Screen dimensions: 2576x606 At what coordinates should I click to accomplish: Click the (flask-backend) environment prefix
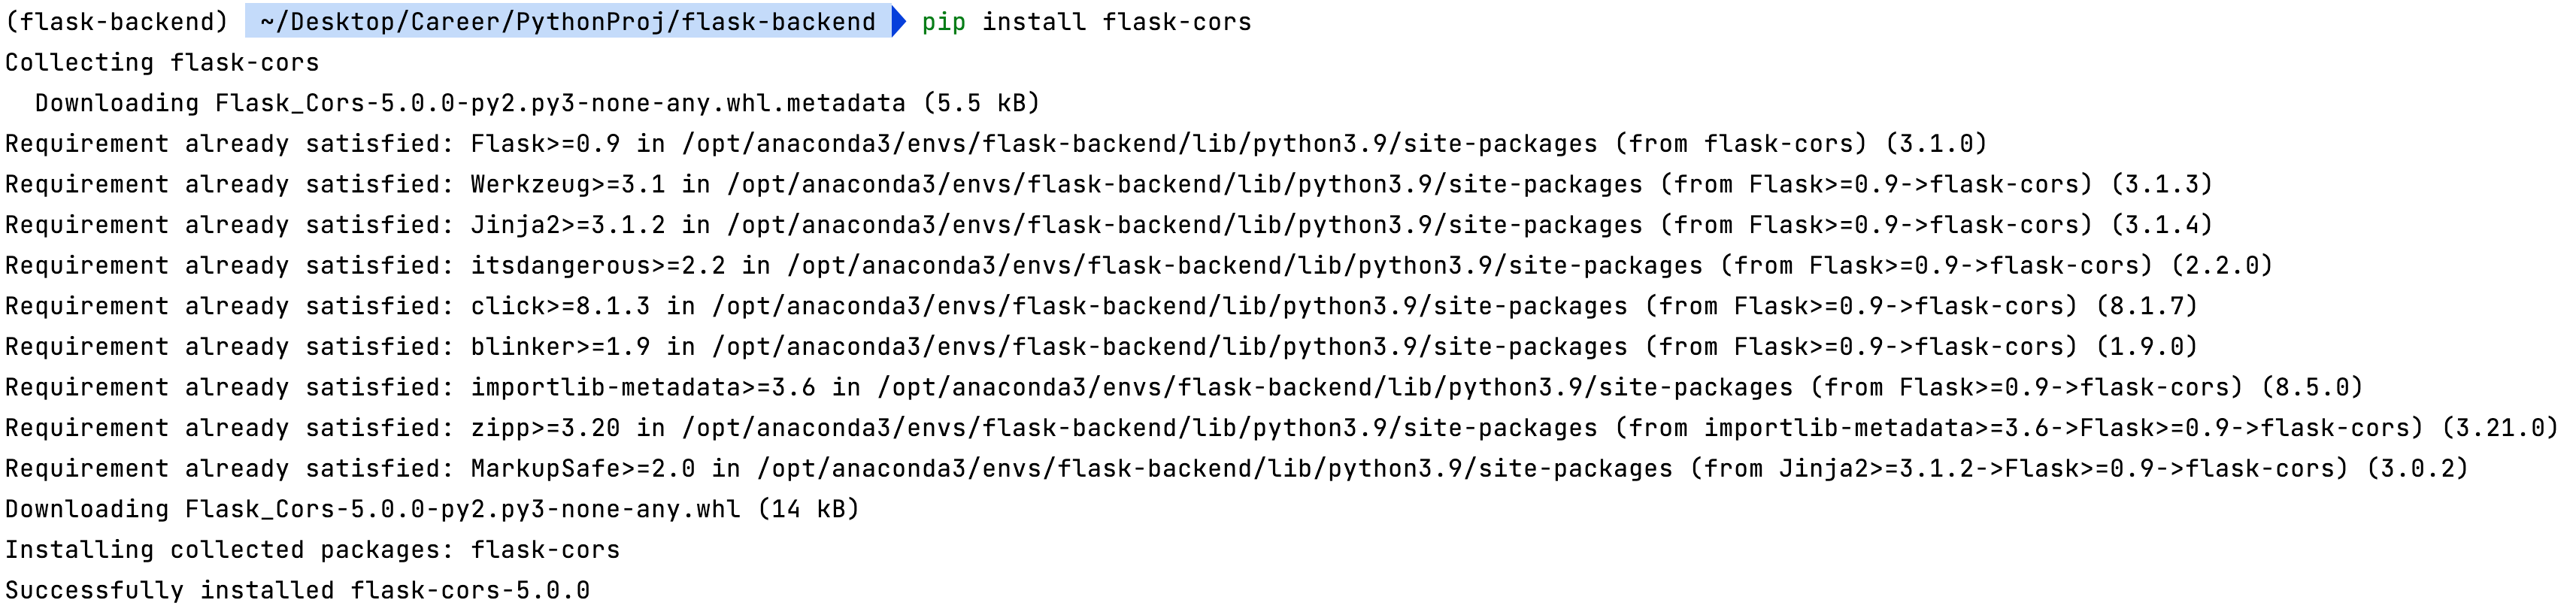[117, 21]
